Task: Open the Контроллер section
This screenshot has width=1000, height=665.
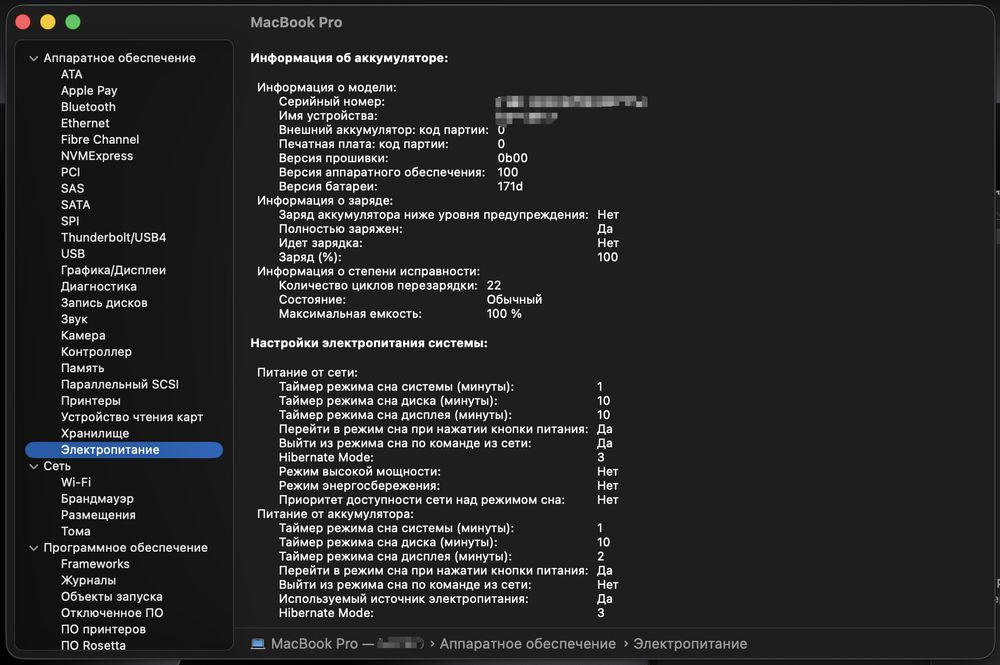Action: (x=96, y=351)
